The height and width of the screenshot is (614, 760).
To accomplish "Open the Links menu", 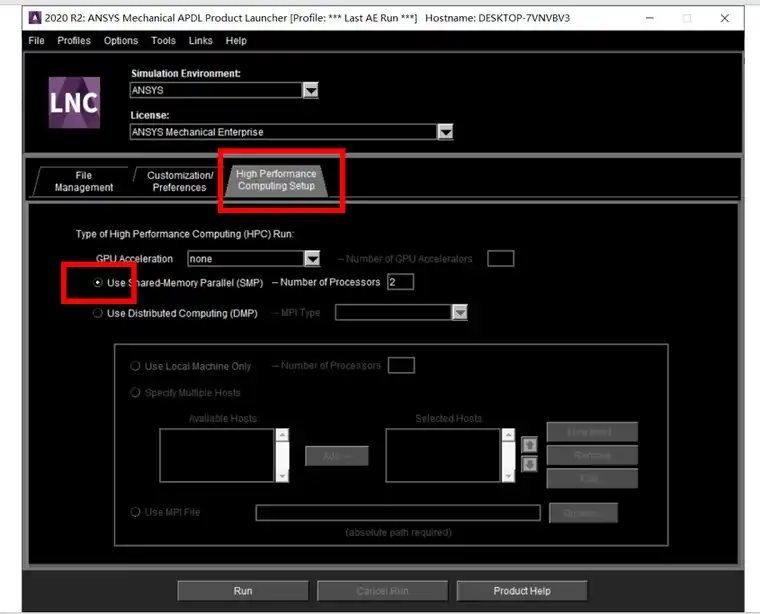I will (201, 41).
